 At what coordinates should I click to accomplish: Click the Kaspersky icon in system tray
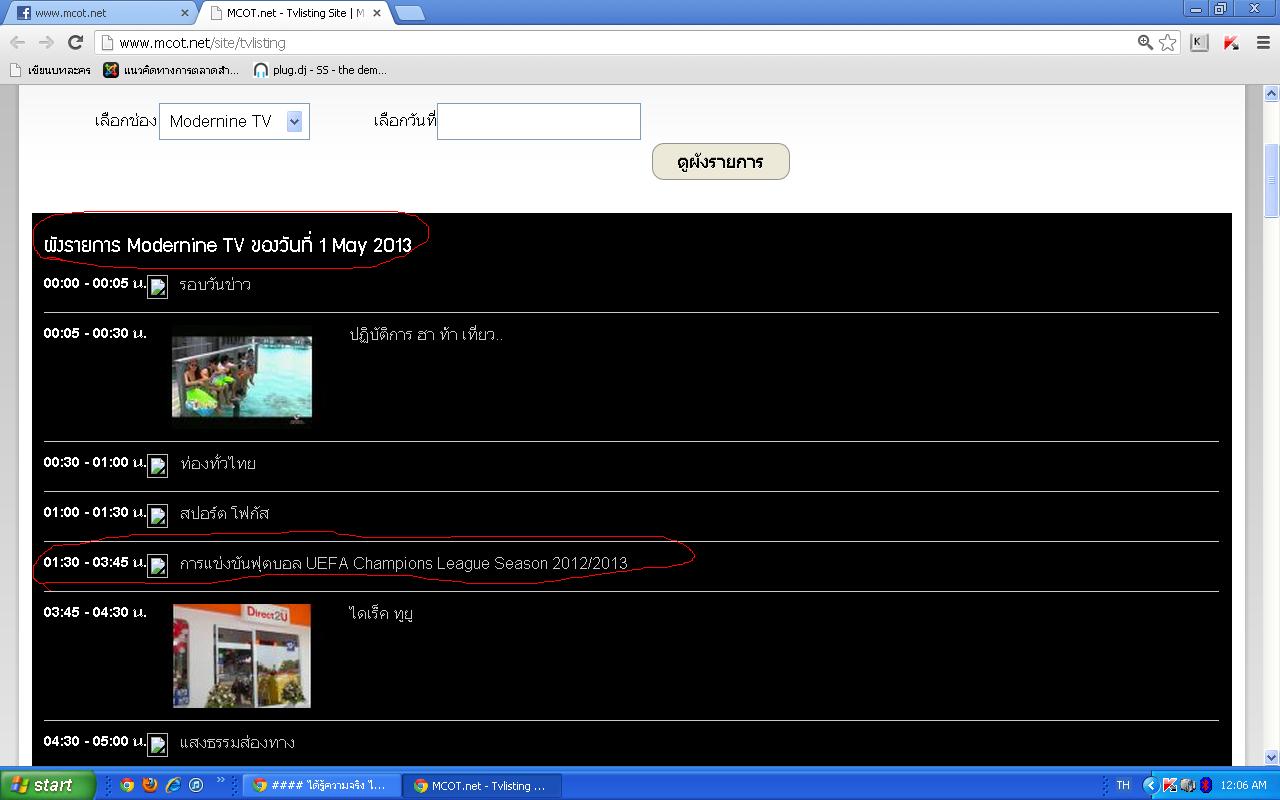[1170, 785]
